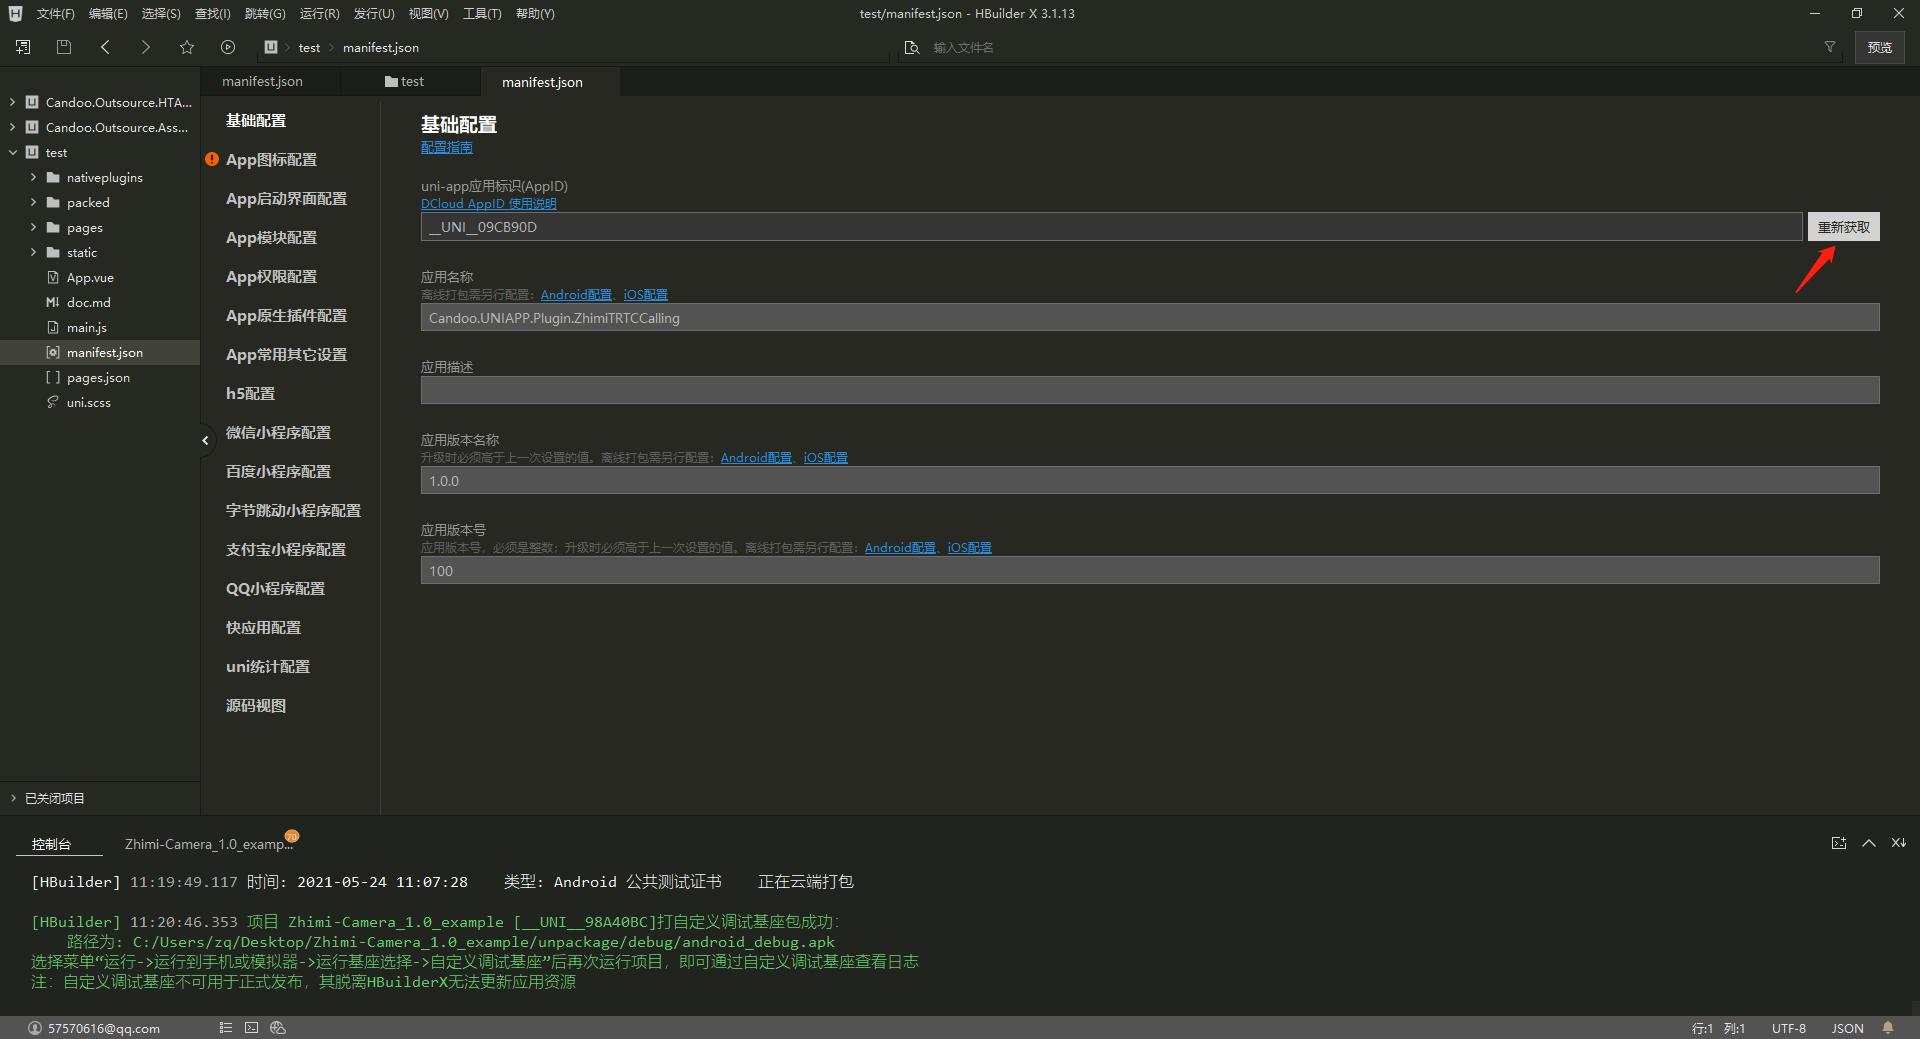Image resolution: width=1920 pixels, height=1039 pixels.
Task: Click the project icon in breadcrumb bar
Action: (270, 47)
